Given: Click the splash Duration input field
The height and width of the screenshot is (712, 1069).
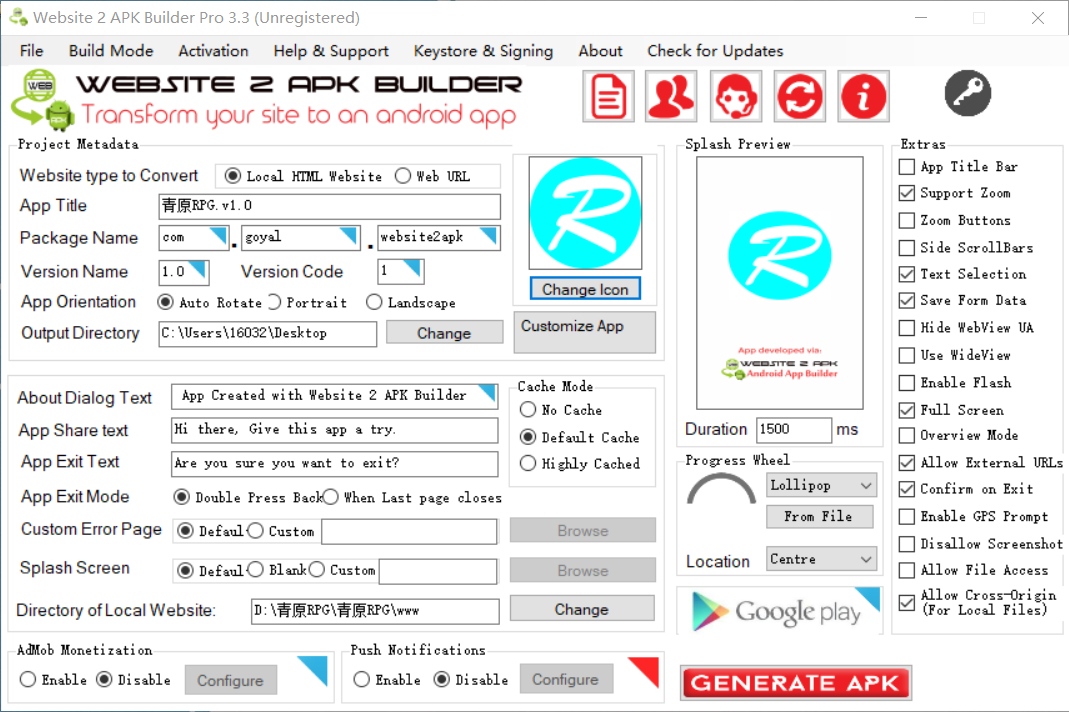Looking at the screenshot, I should [794, 430].
